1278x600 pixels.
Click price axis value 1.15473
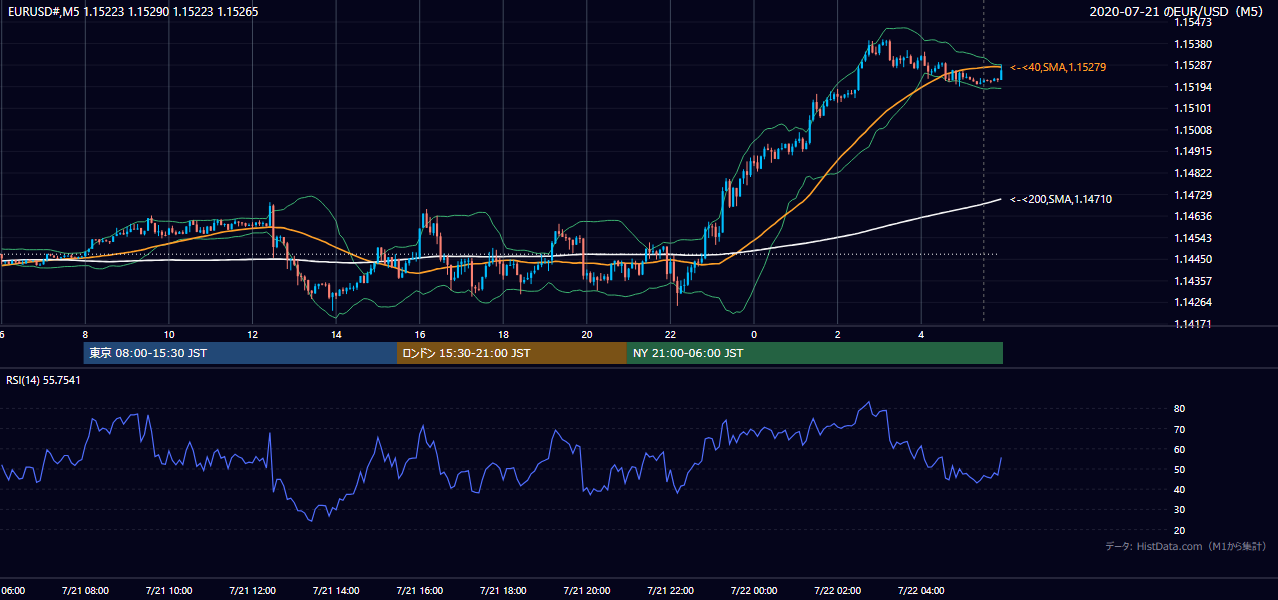1193,22
